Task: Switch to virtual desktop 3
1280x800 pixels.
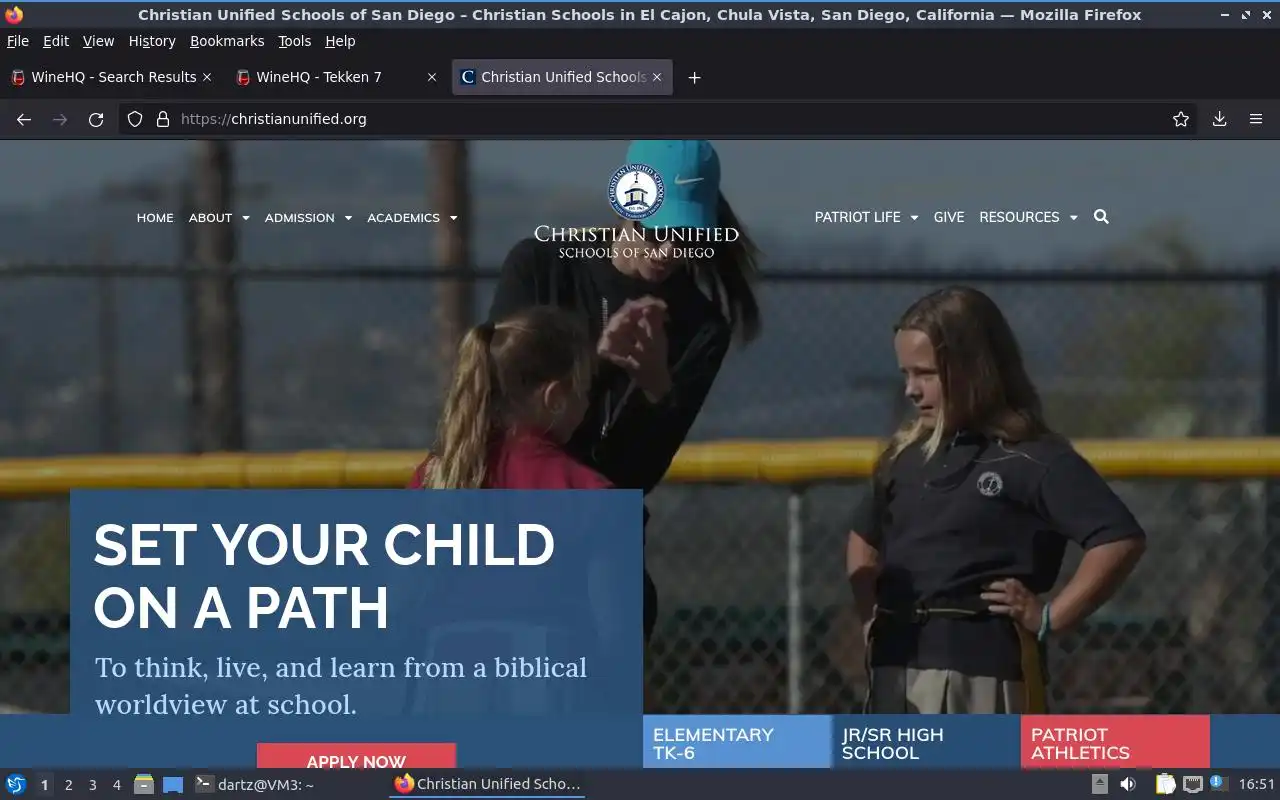Action: 92,785
